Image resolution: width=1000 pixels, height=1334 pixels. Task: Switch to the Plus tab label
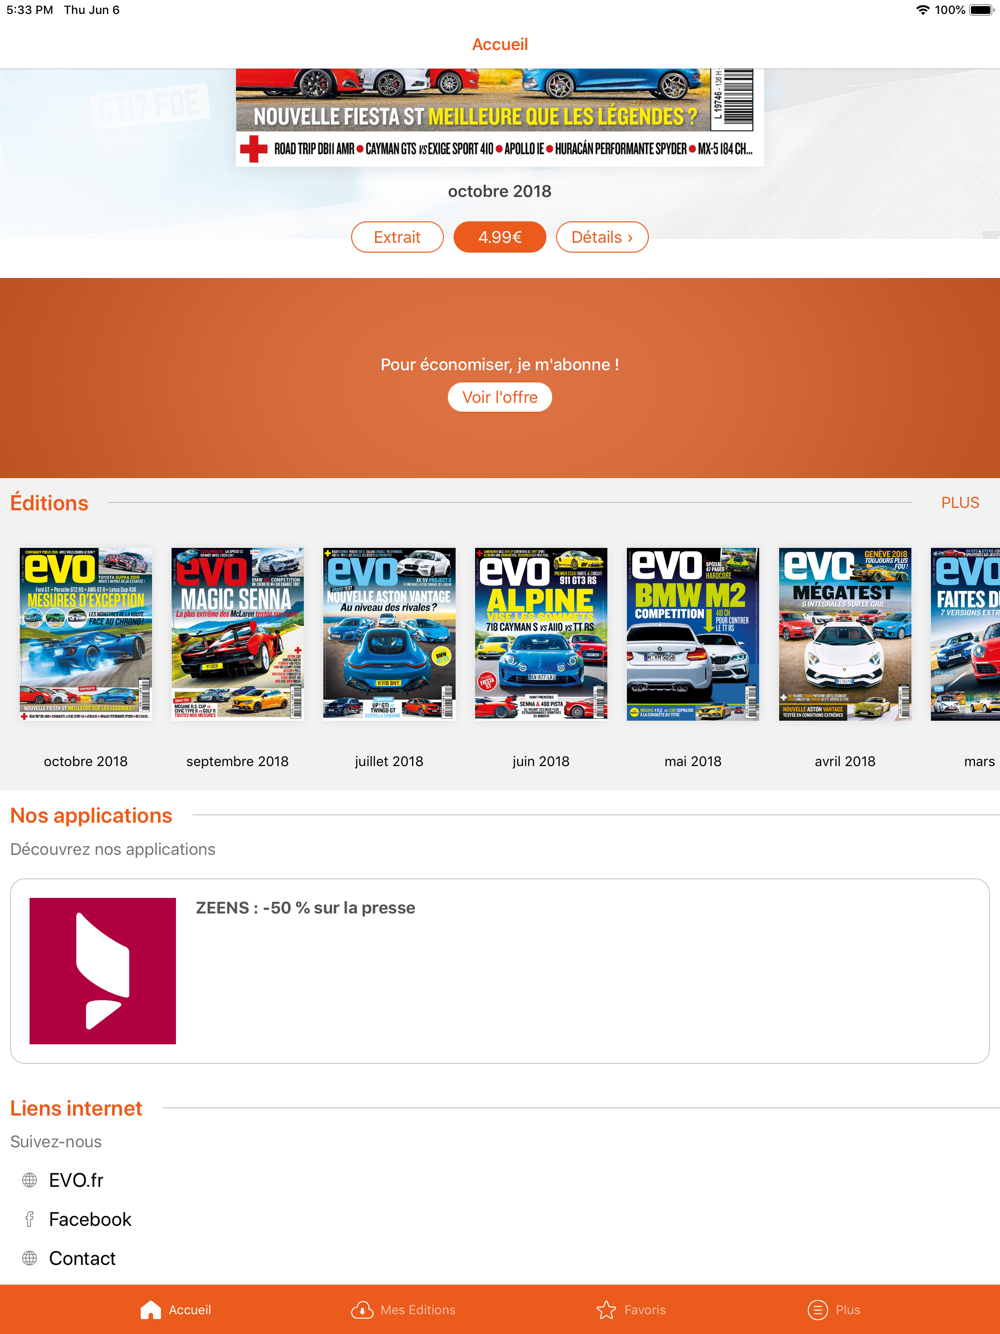[848, 1310]
